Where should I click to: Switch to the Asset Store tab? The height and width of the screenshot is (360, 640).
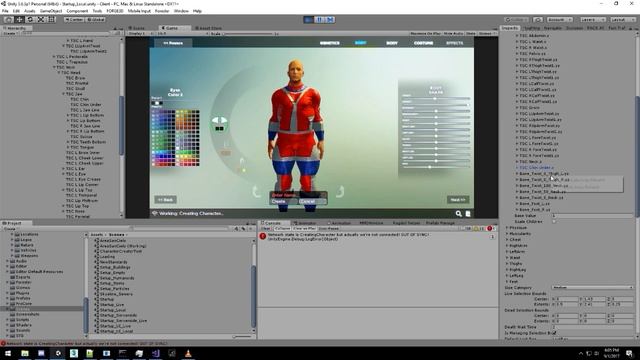(x=208, y=28)
